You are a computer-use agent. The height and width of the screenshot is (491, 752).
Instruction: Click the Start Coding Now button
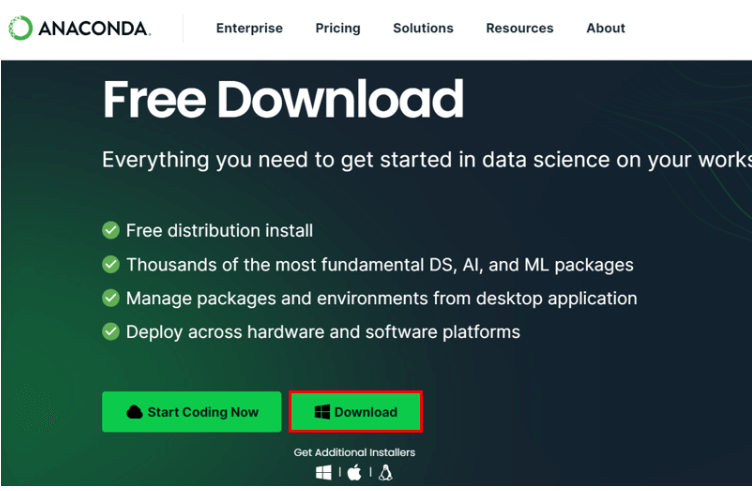coord(191,412)
